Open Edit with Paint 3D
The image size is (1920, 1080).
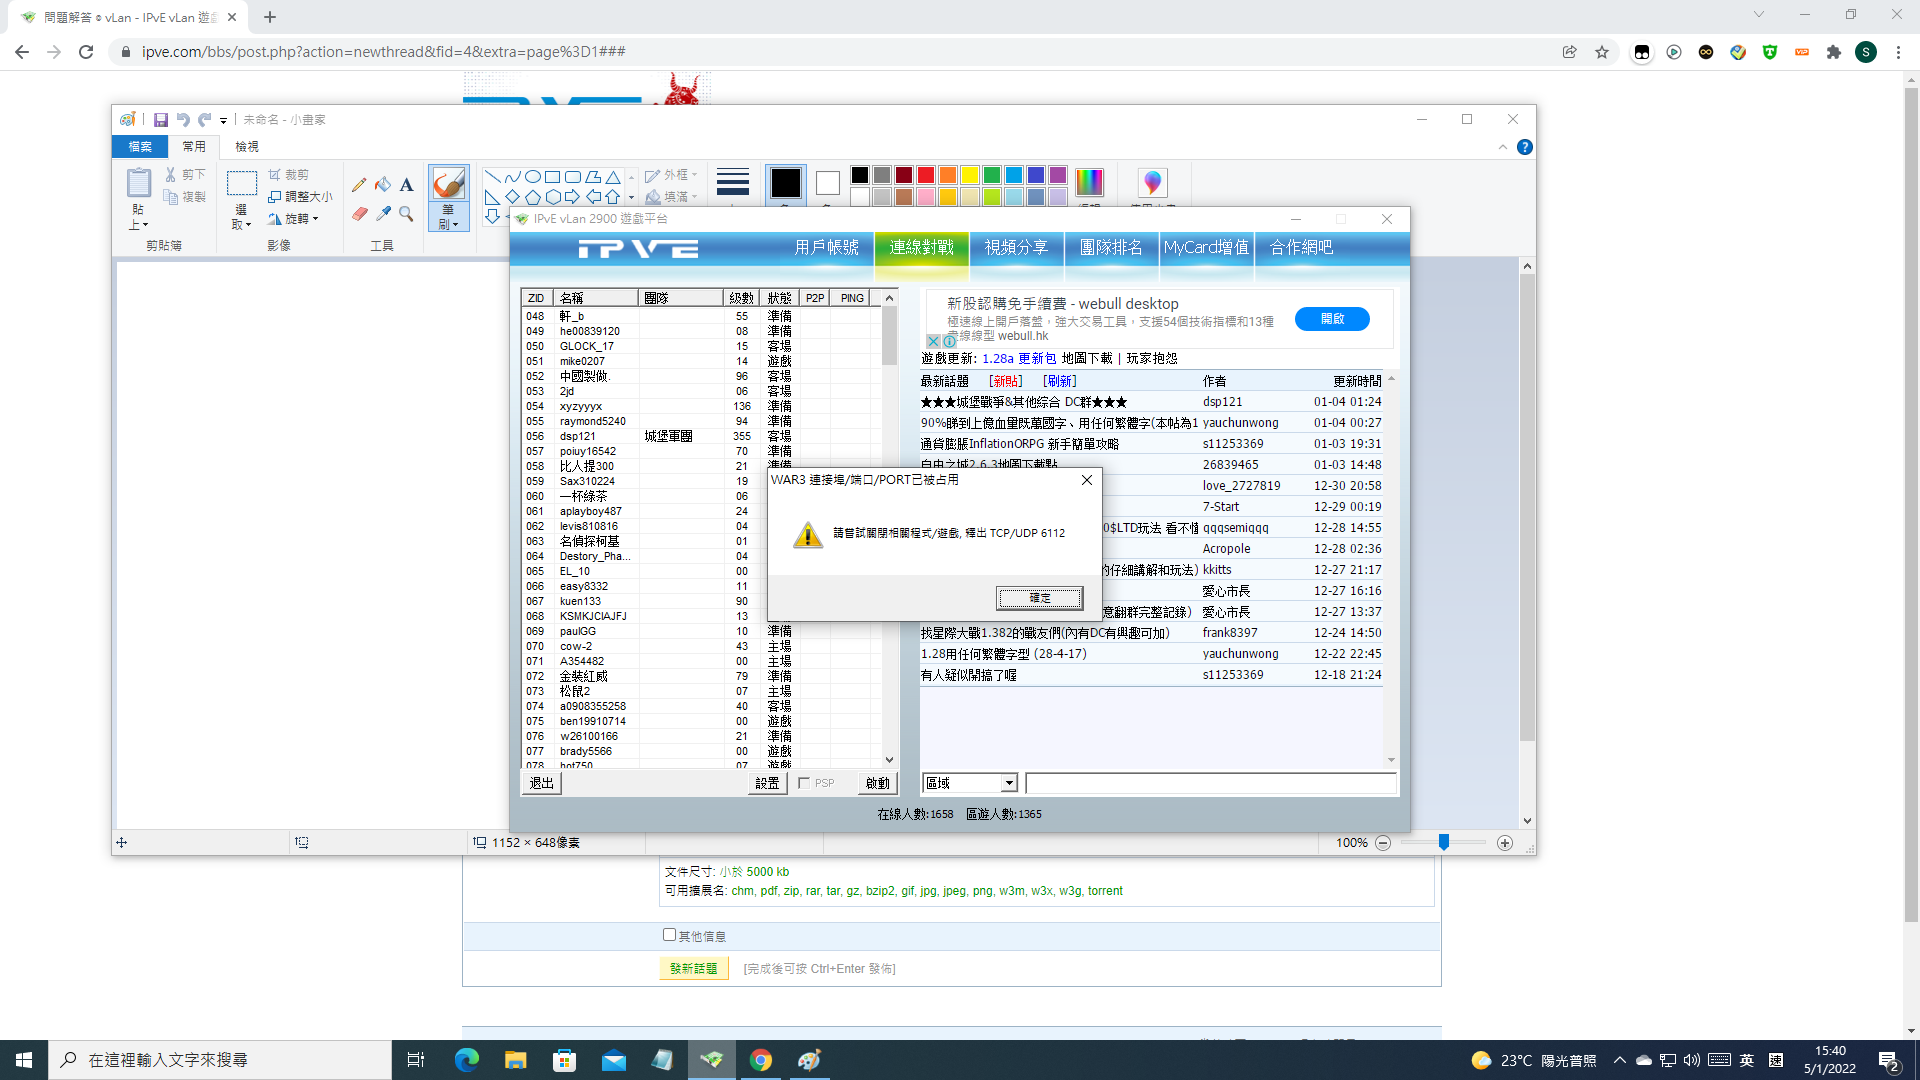[x=1152, y=183]
